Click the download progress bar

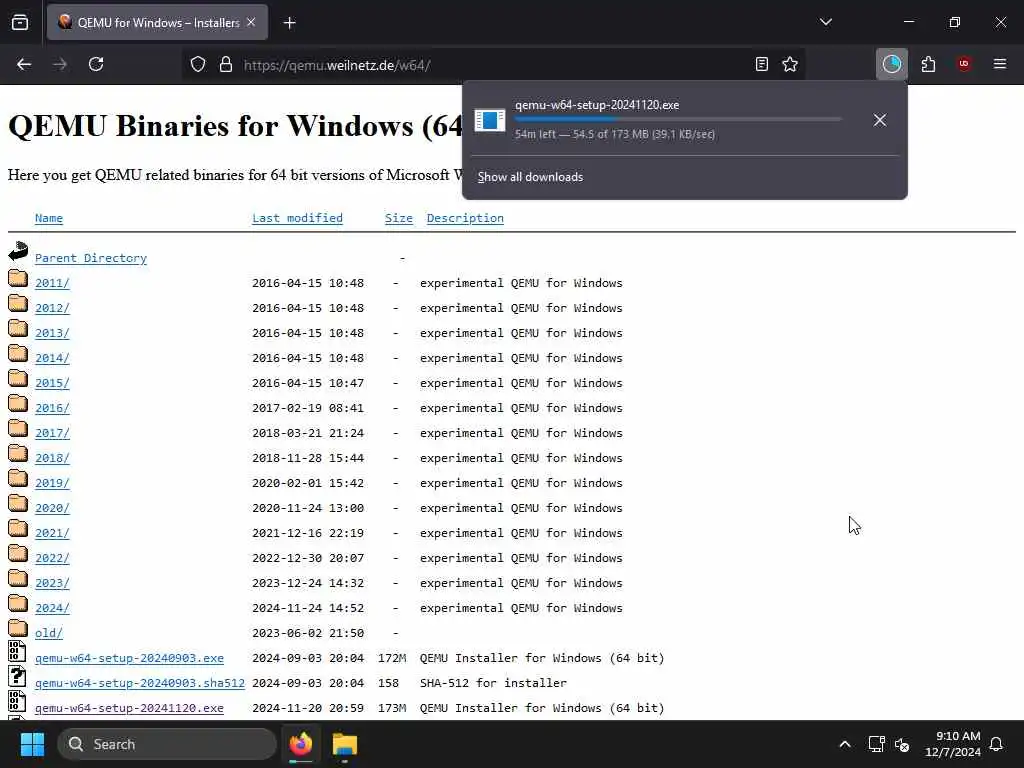[677, 120]
